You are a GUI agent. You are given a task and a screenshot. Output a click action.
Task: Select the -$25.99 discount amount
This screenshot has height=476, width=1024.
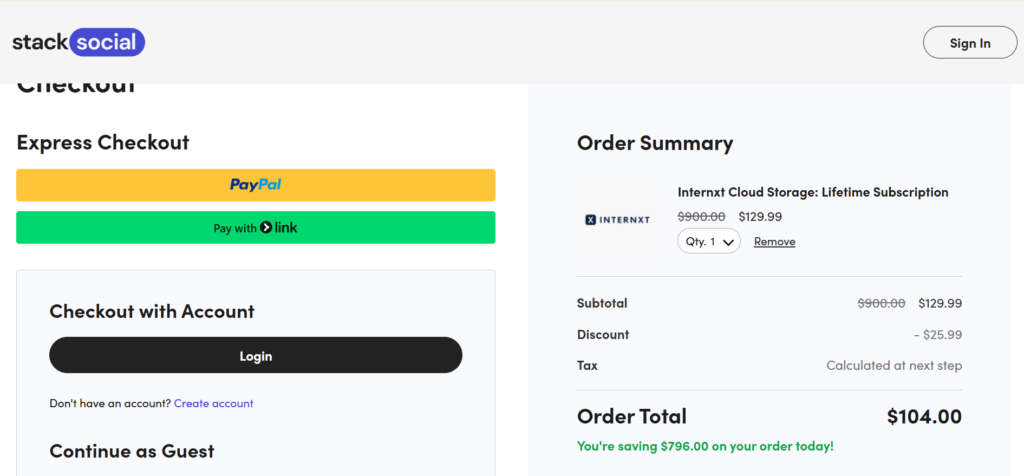(937, 335)
